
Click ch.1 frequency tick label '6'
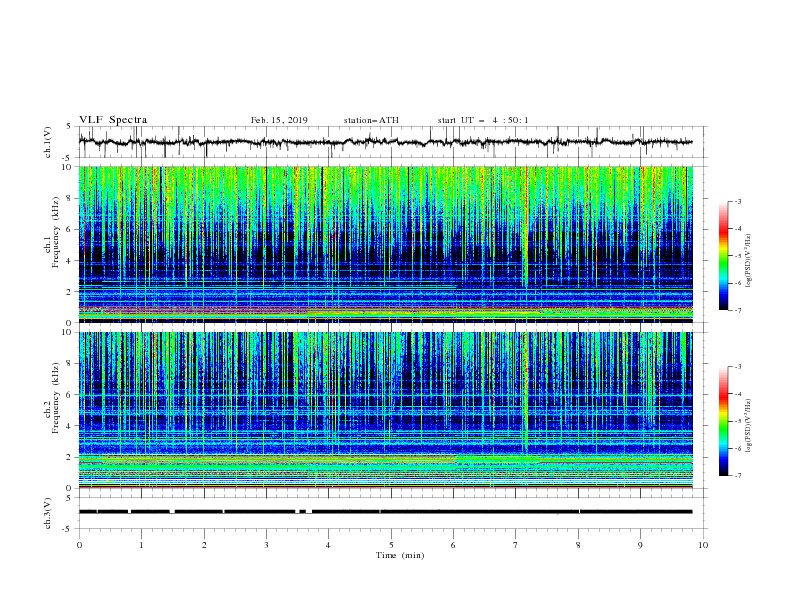click(70, 229)
